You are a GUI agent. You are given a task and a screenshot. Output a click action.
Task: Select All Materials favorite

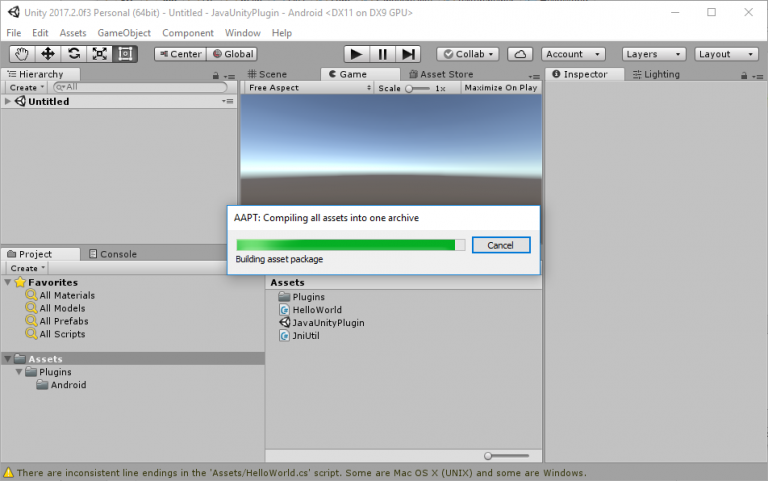[x=60, y=295]
